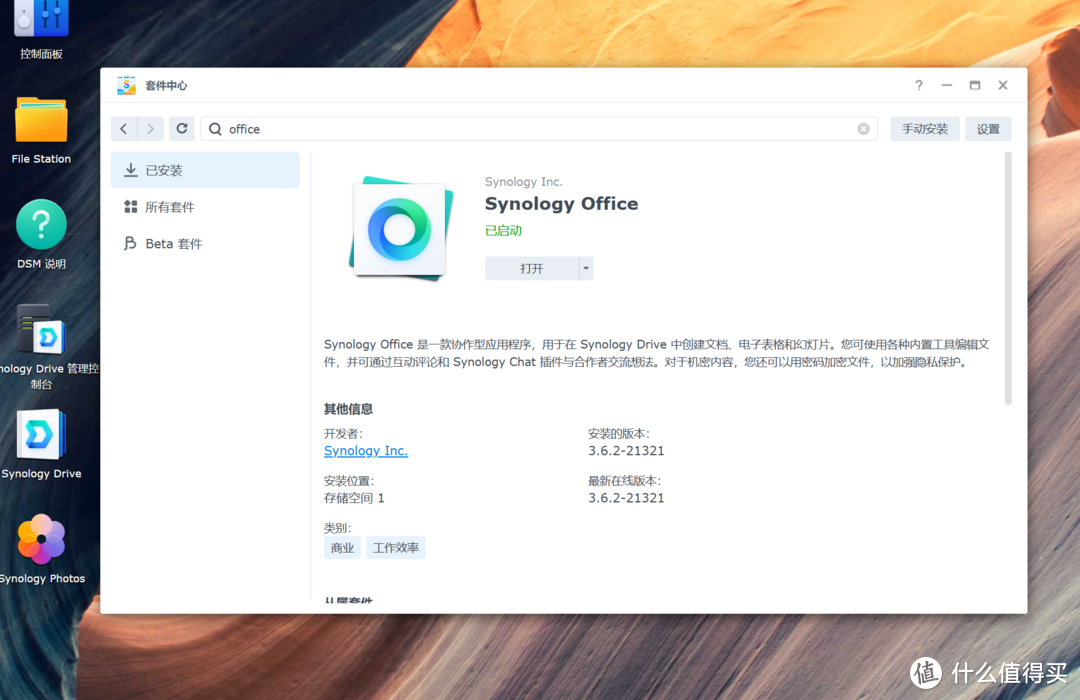
Task: Select the 已安装 installed tab
Action: 205,170
